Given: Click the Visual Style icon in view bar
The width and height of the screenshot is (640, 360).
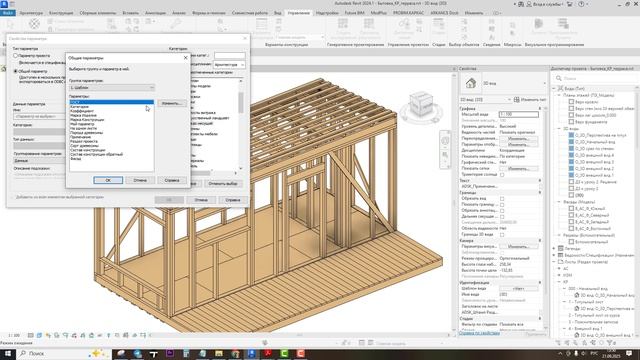Looking at the screenshot, I should [x=39, y=335].
